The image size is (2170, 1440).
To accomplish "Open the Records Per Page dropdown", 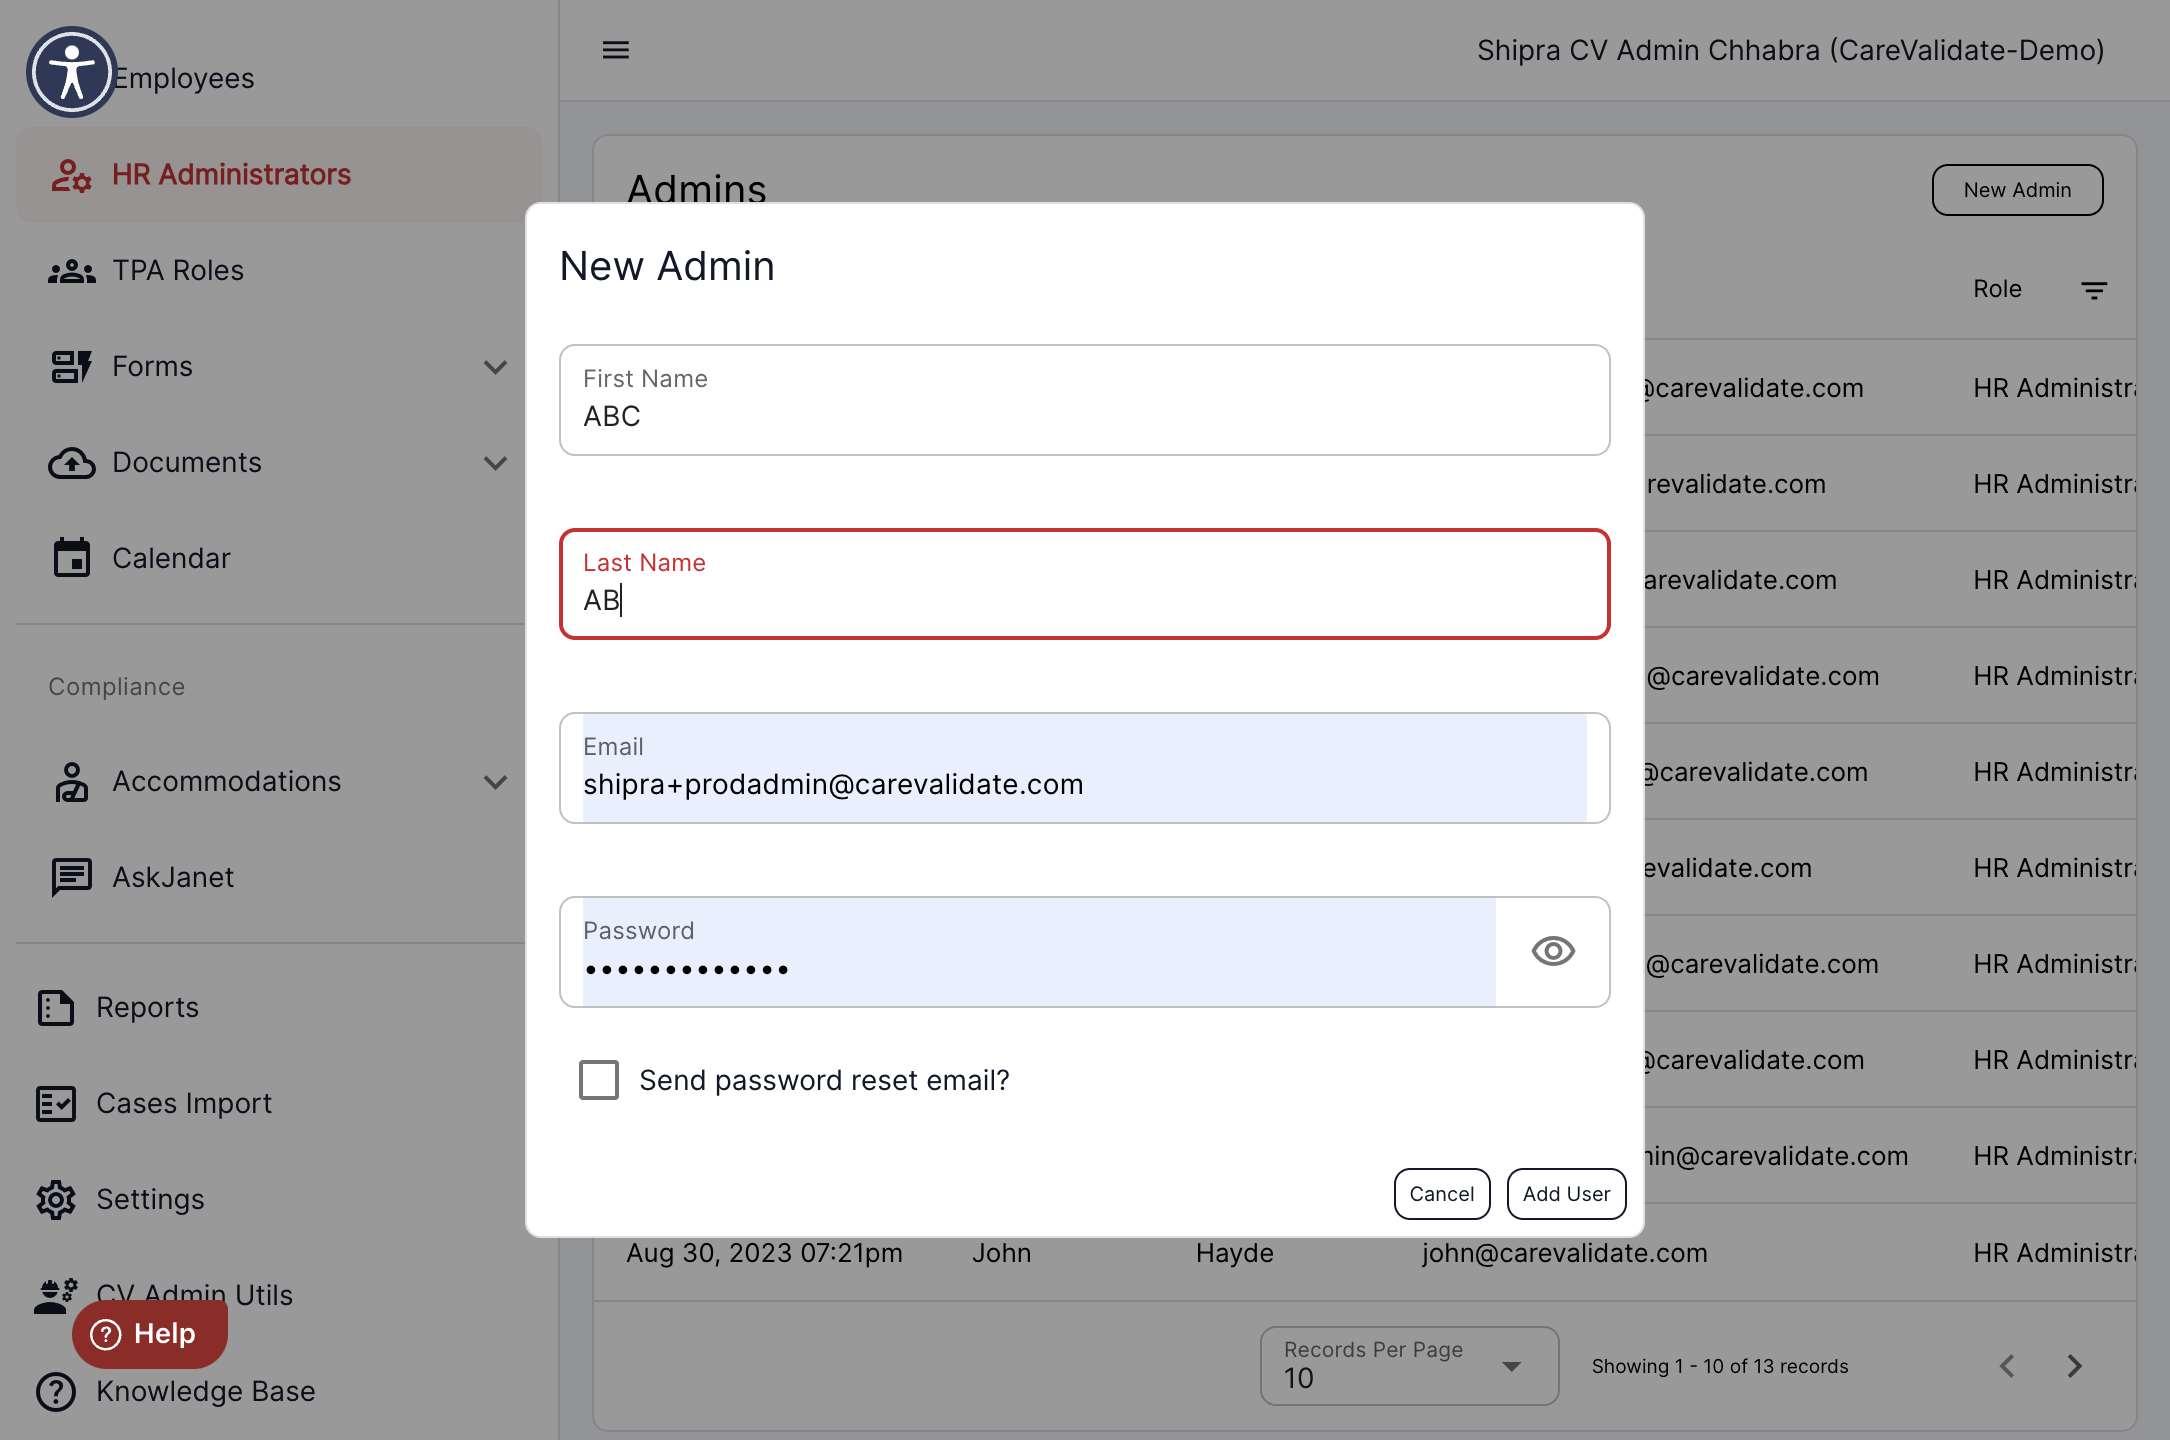I will [x=1409, y=1366].
